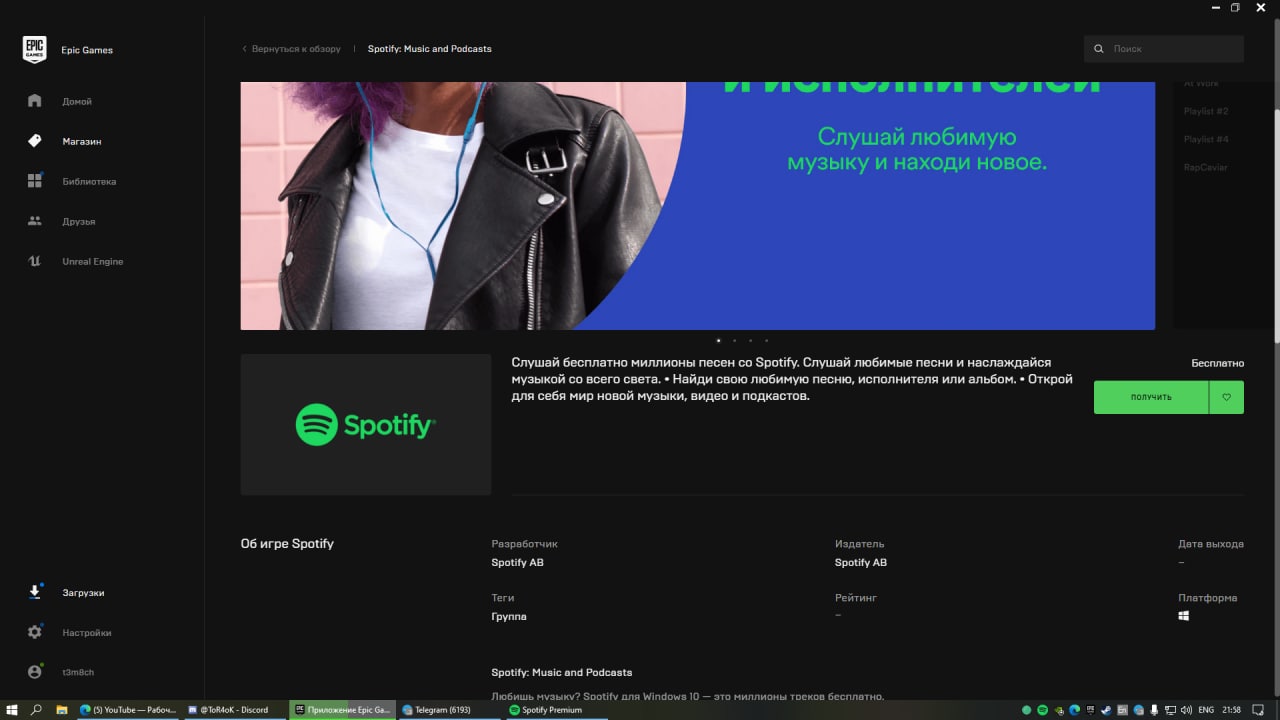
Task: Open the volume speaker tray icon
Action: [1186, 710]
